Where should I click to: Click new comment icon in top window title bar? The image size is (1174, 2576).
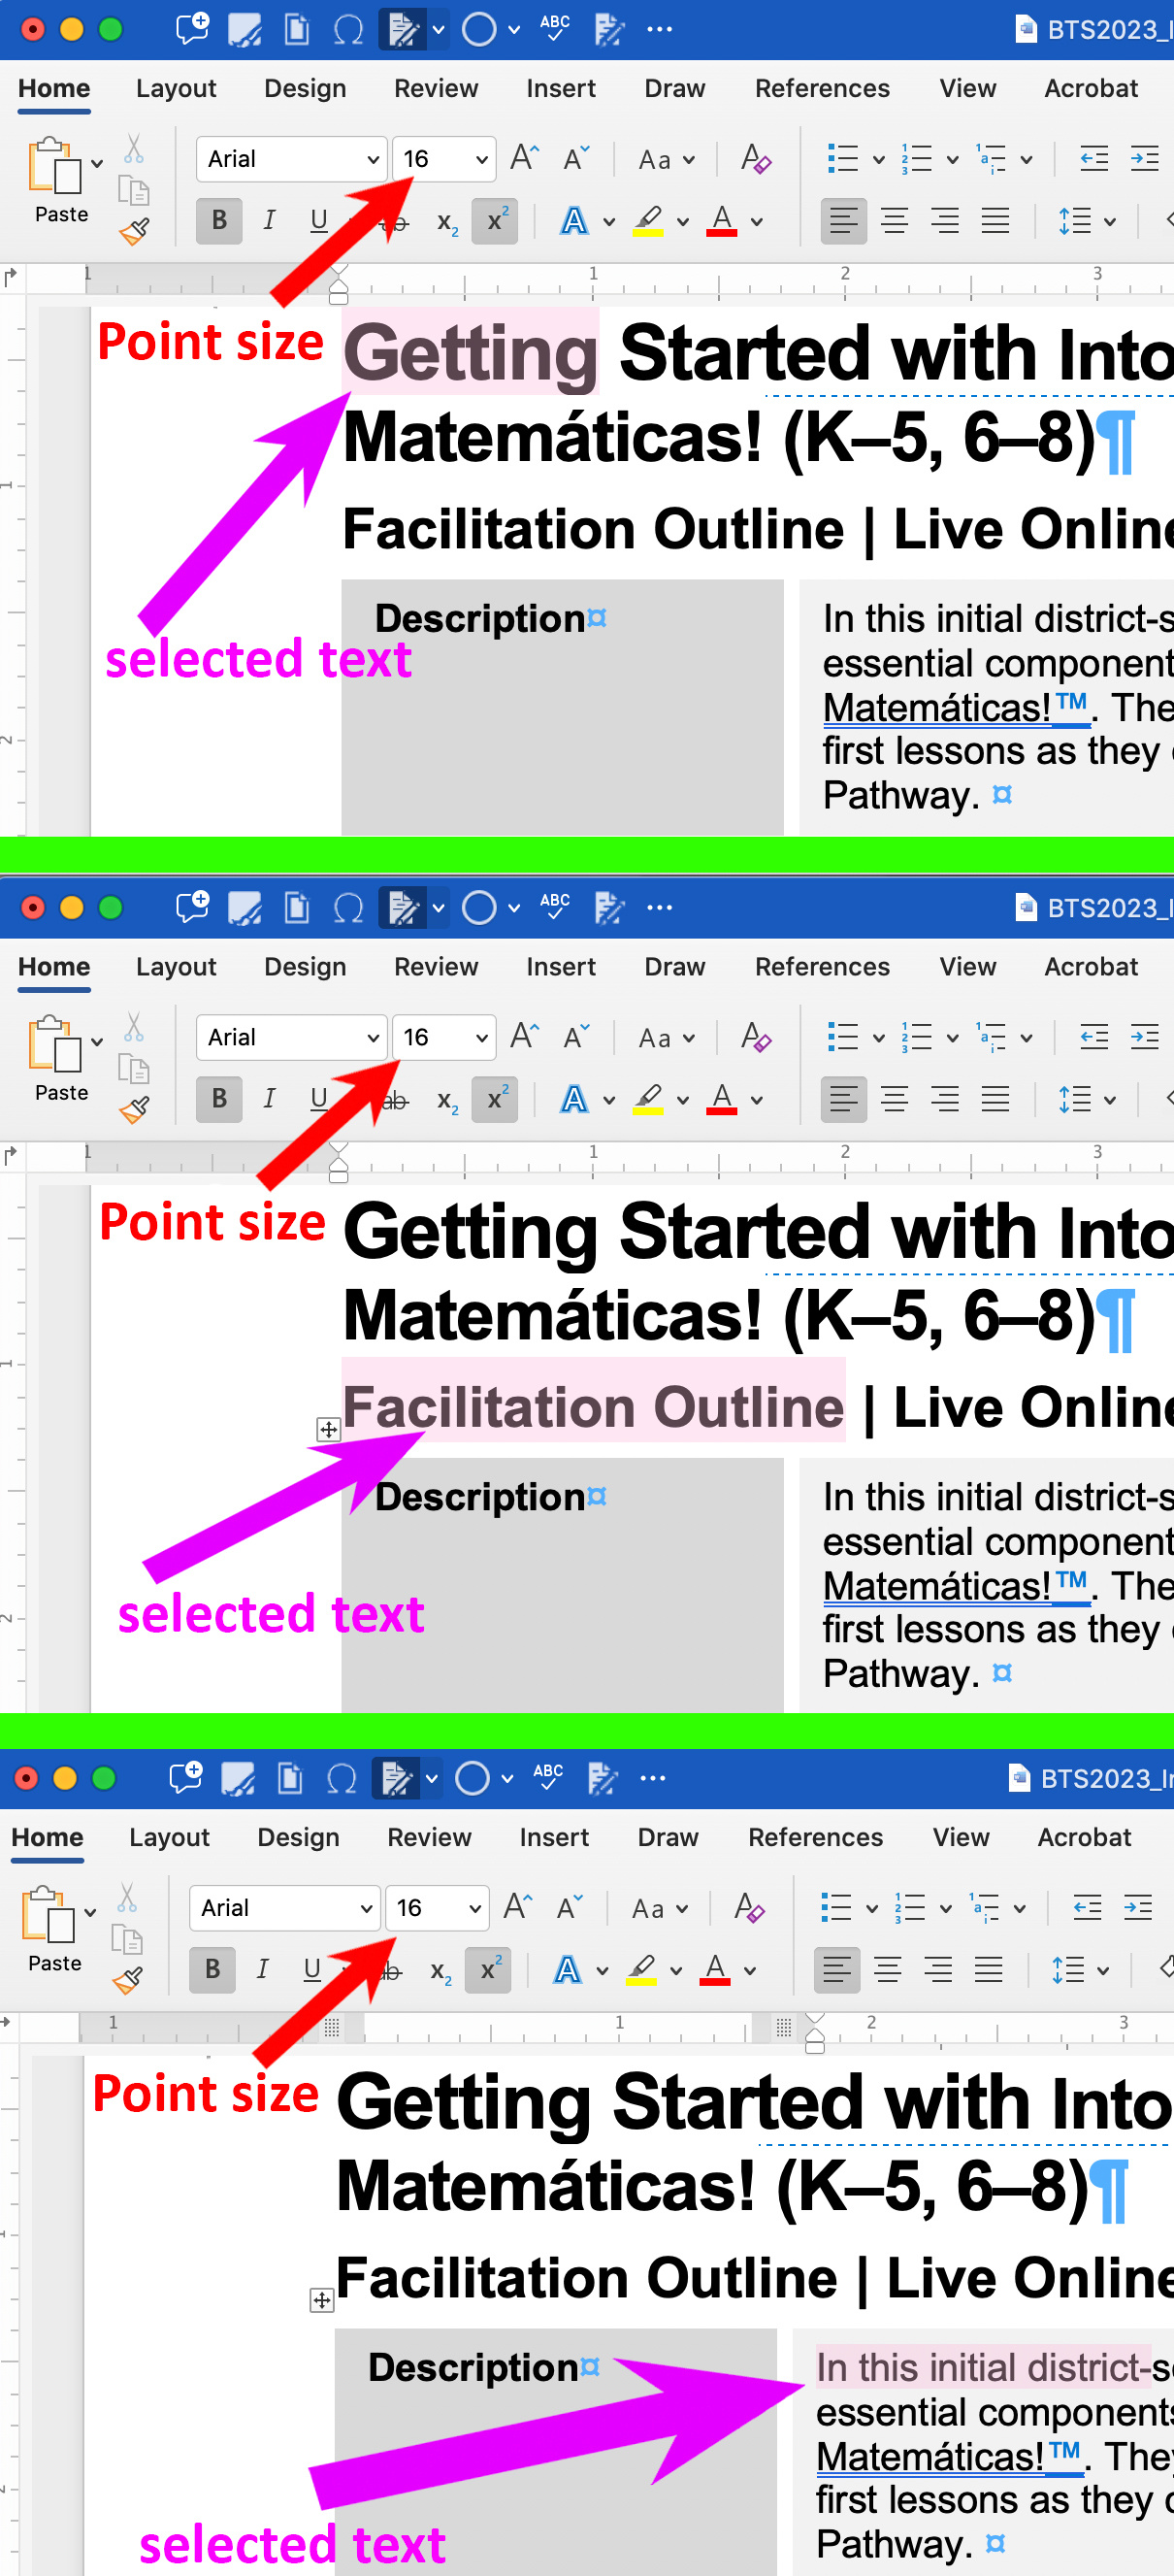(x=192, y=28)
